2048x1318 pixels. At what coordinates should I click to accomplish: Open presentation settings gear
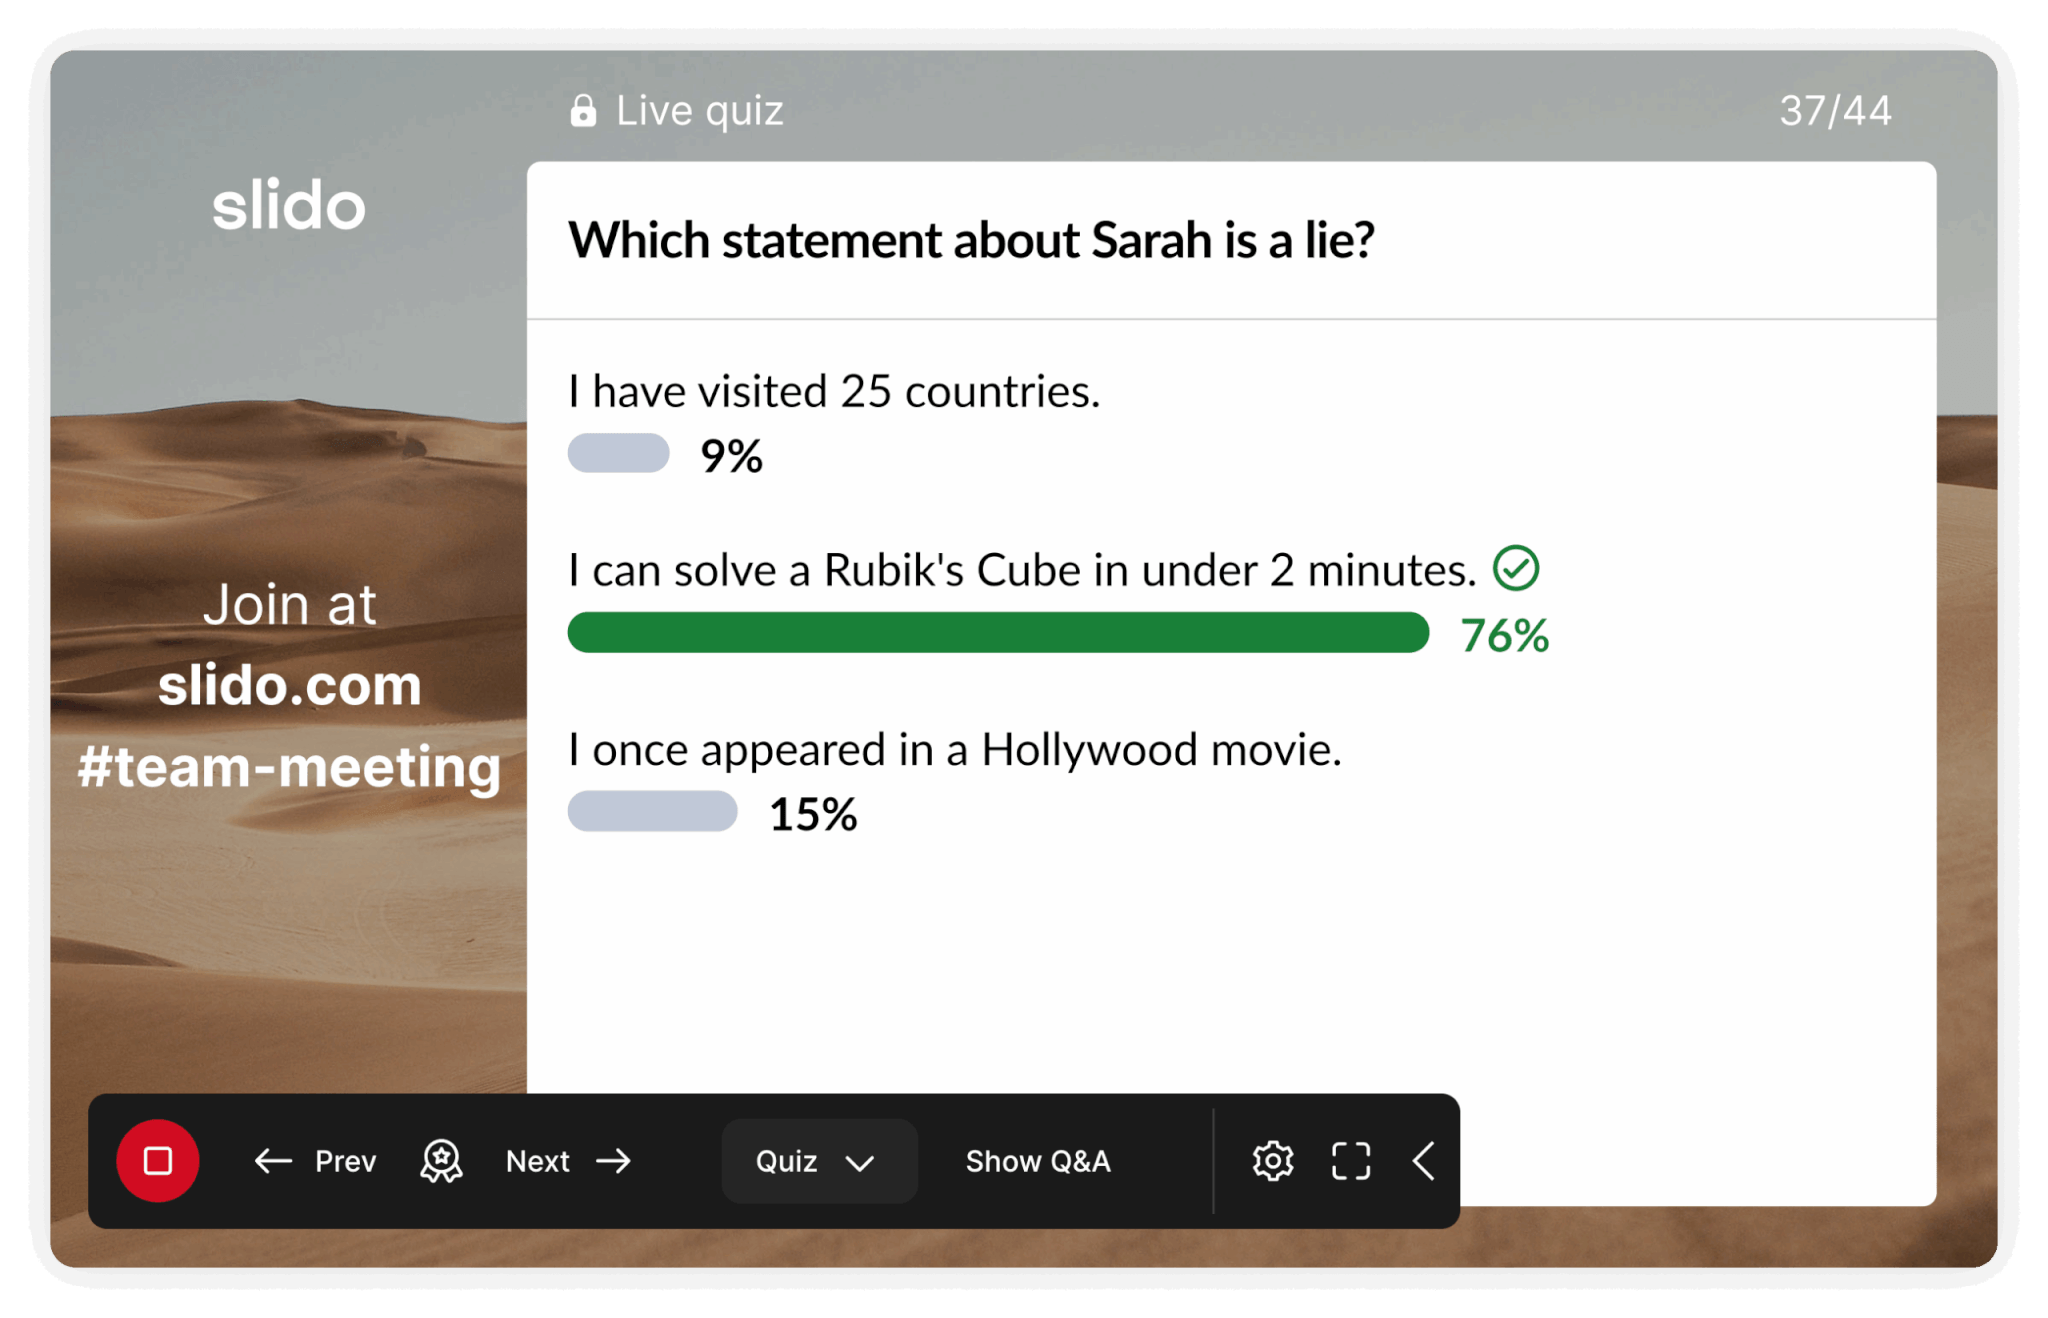(1273, 1161)
